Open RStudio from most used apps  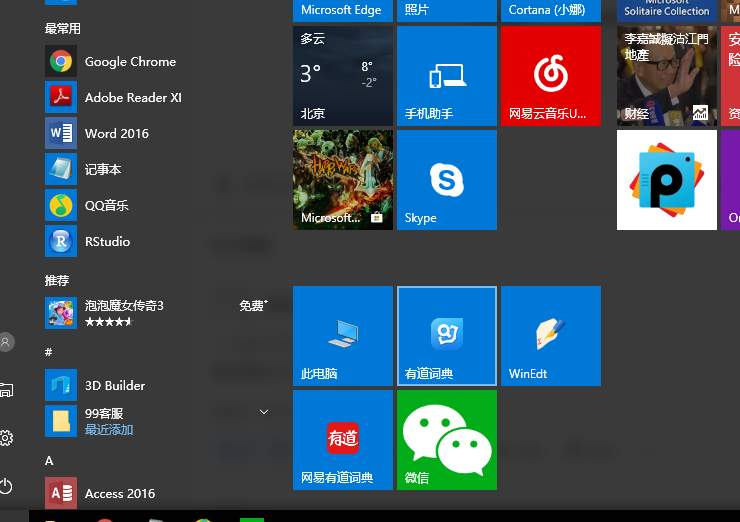tap(158, 241)
